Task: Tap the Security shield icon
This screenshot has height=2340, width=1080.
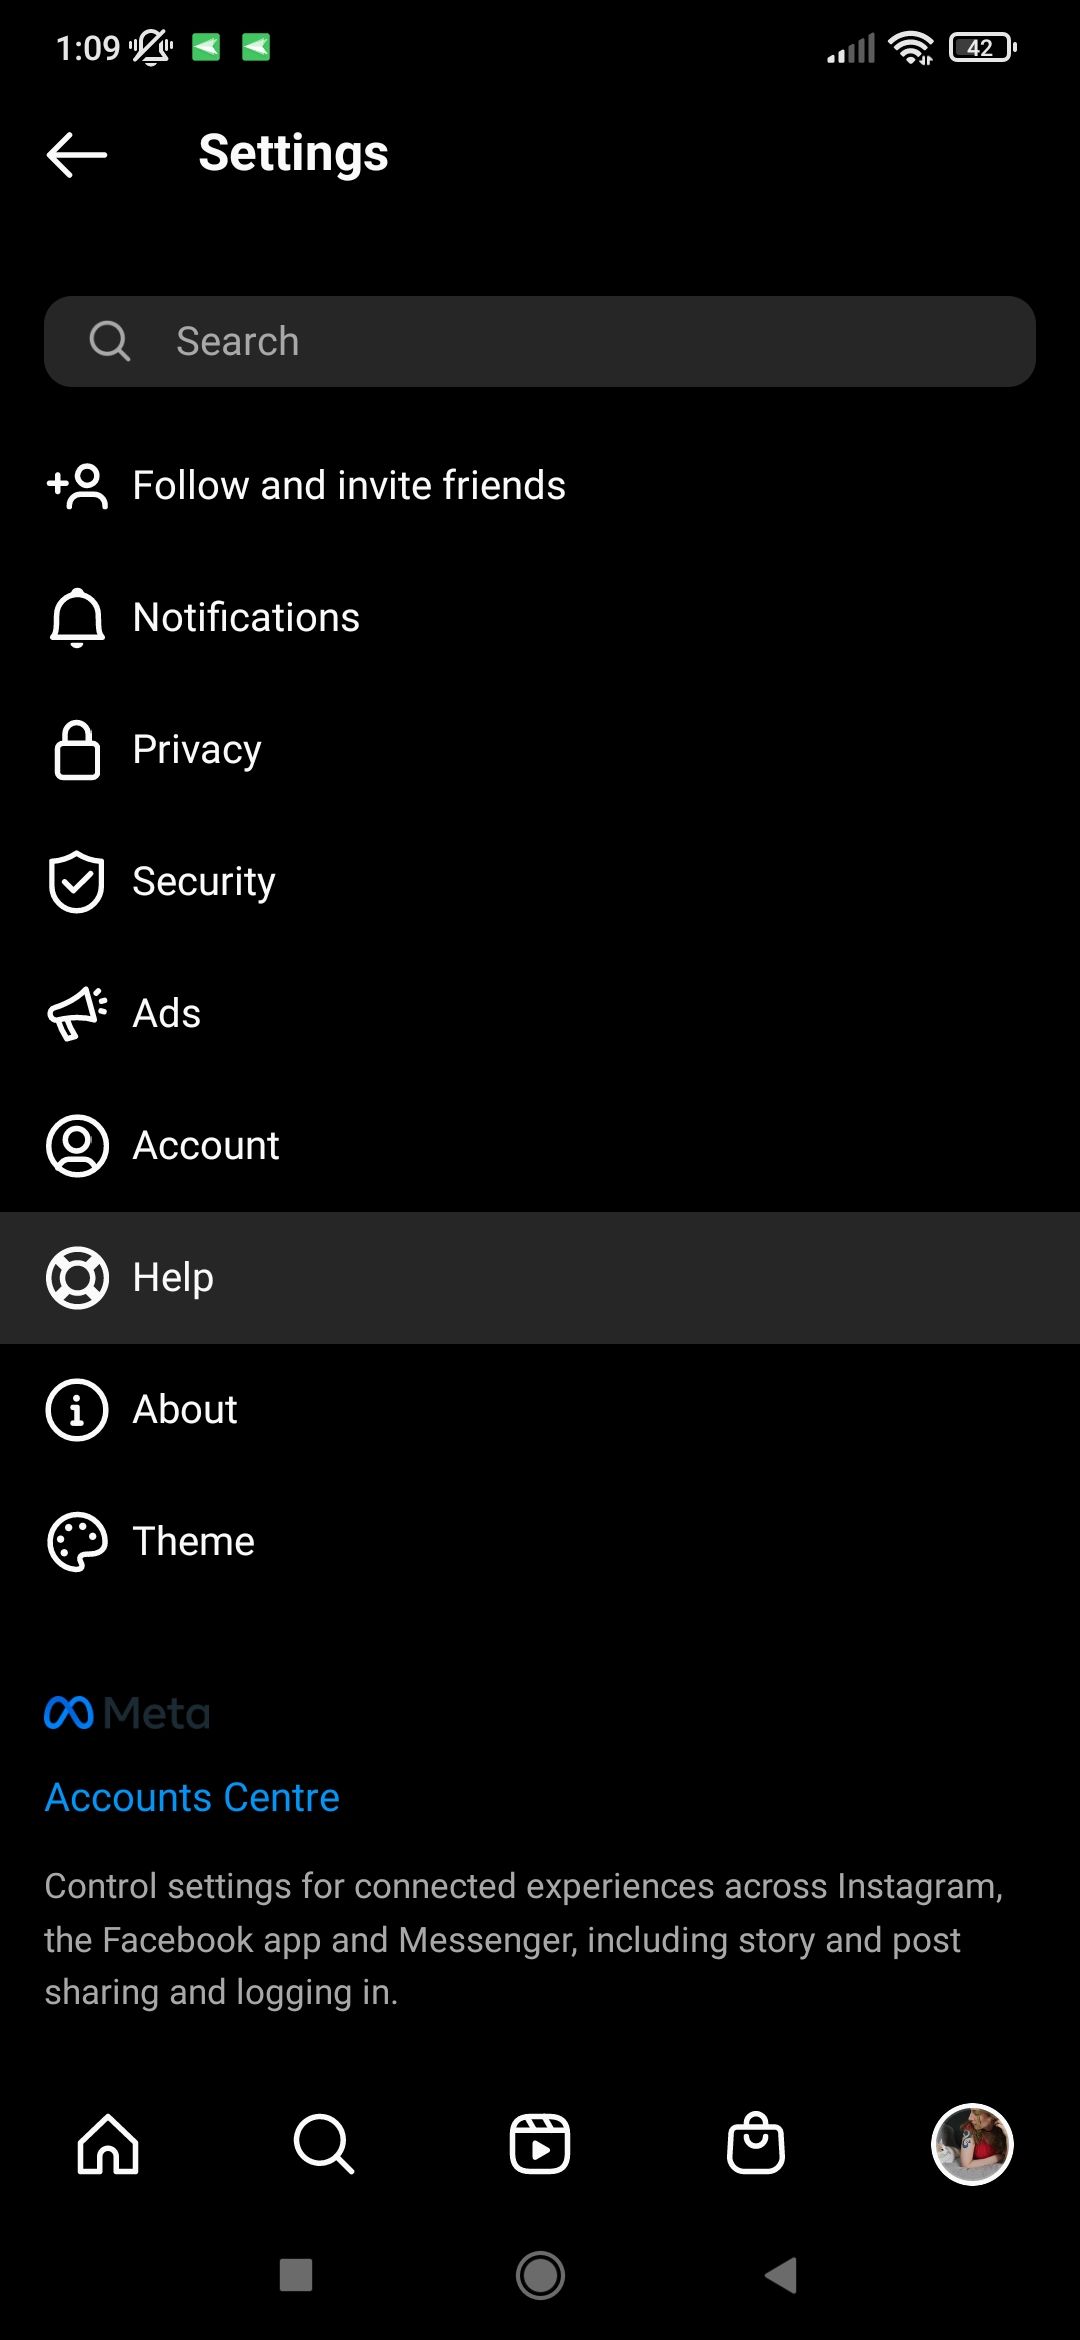Action: [x=77, y=882]
